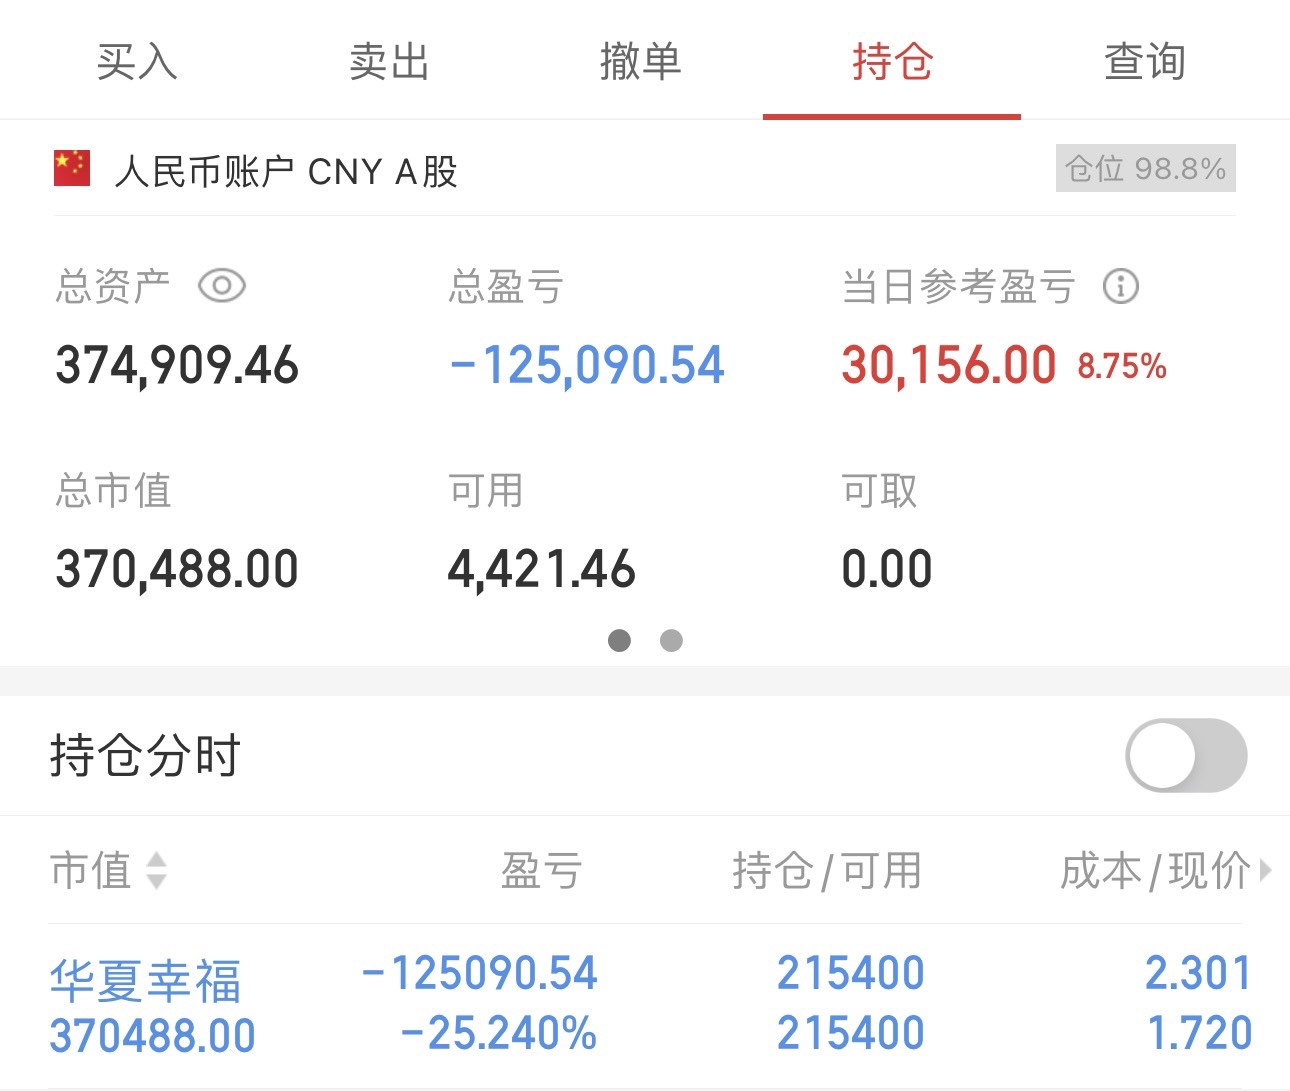The height and width of the screenshot is (1091, 1290).
Task: Open the 华夏幸福 stock holding
Action: click(146, 981)
